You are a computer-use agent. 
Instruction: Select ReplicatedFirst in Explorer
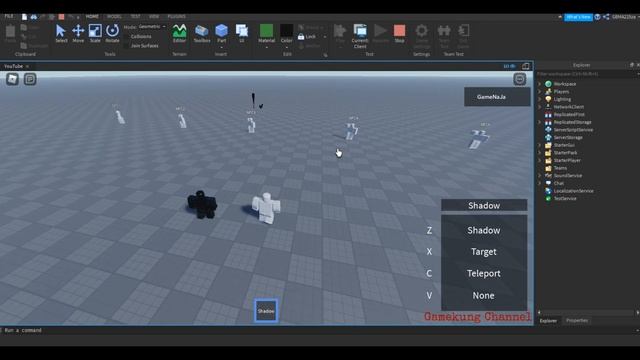coord(569,115)
